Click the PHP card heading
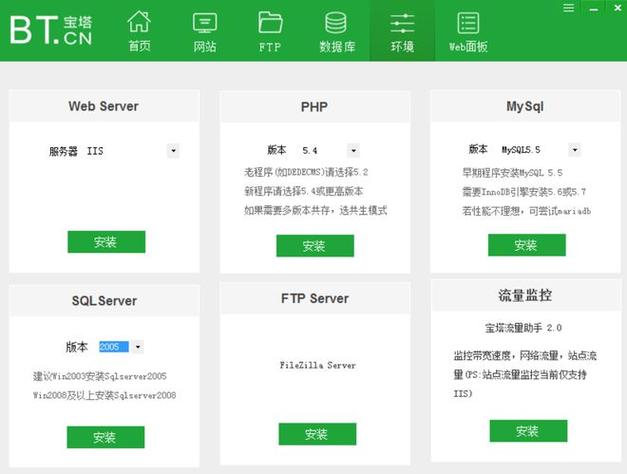This screenshot has height=474, width=627. coord(314,107)
